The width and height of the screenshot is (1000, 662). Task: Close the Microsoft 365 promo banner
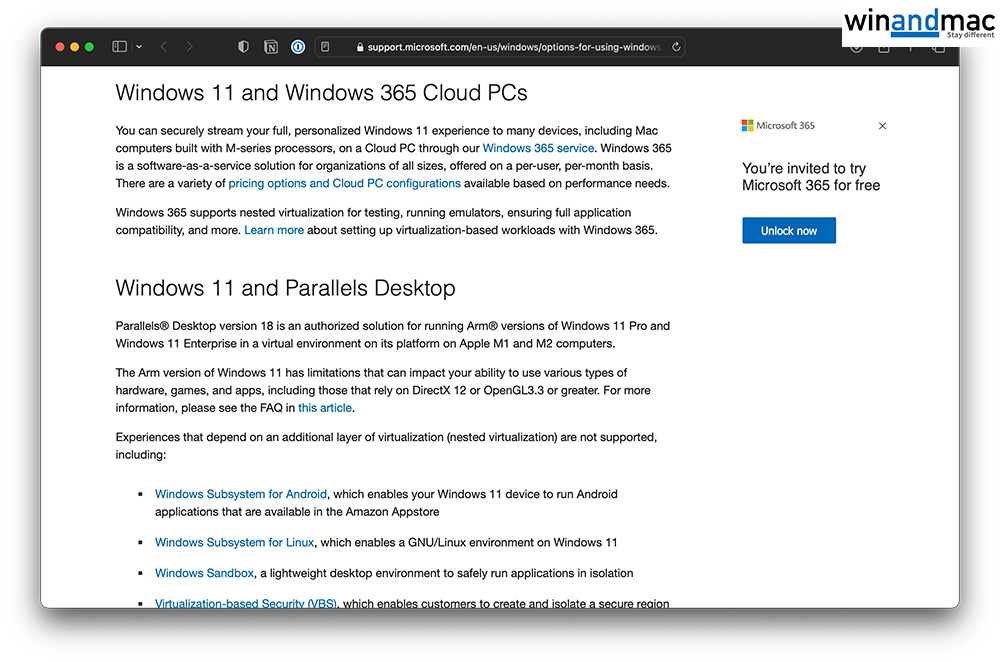[x=882, y=126]
